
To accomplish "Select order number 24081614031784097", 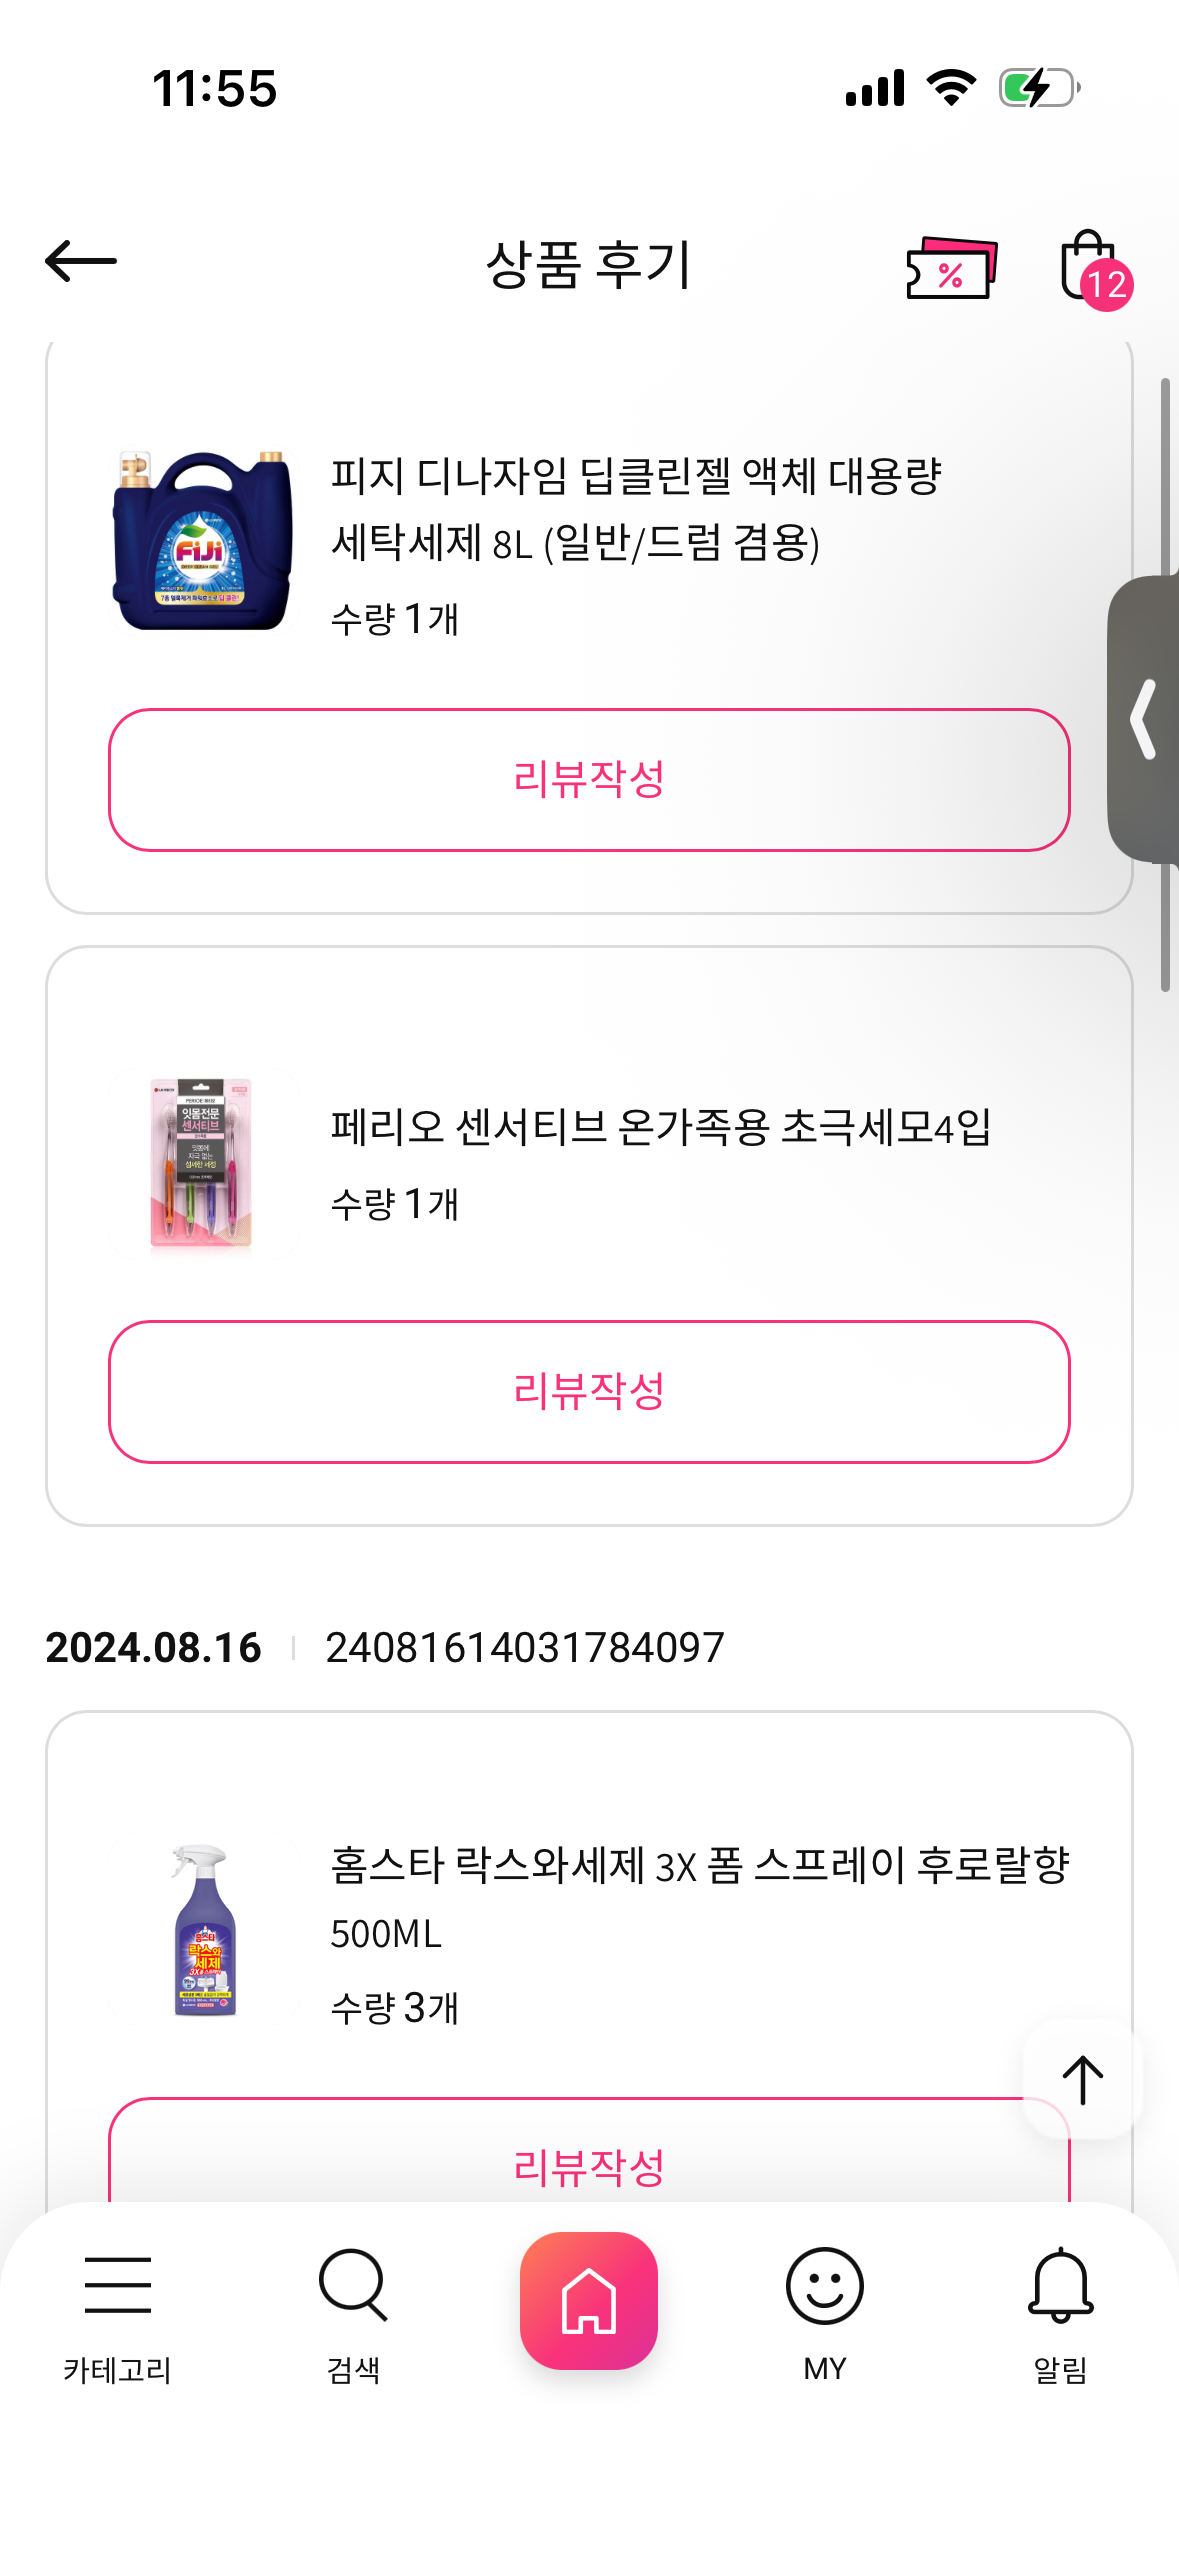I will coord(525,1648).
